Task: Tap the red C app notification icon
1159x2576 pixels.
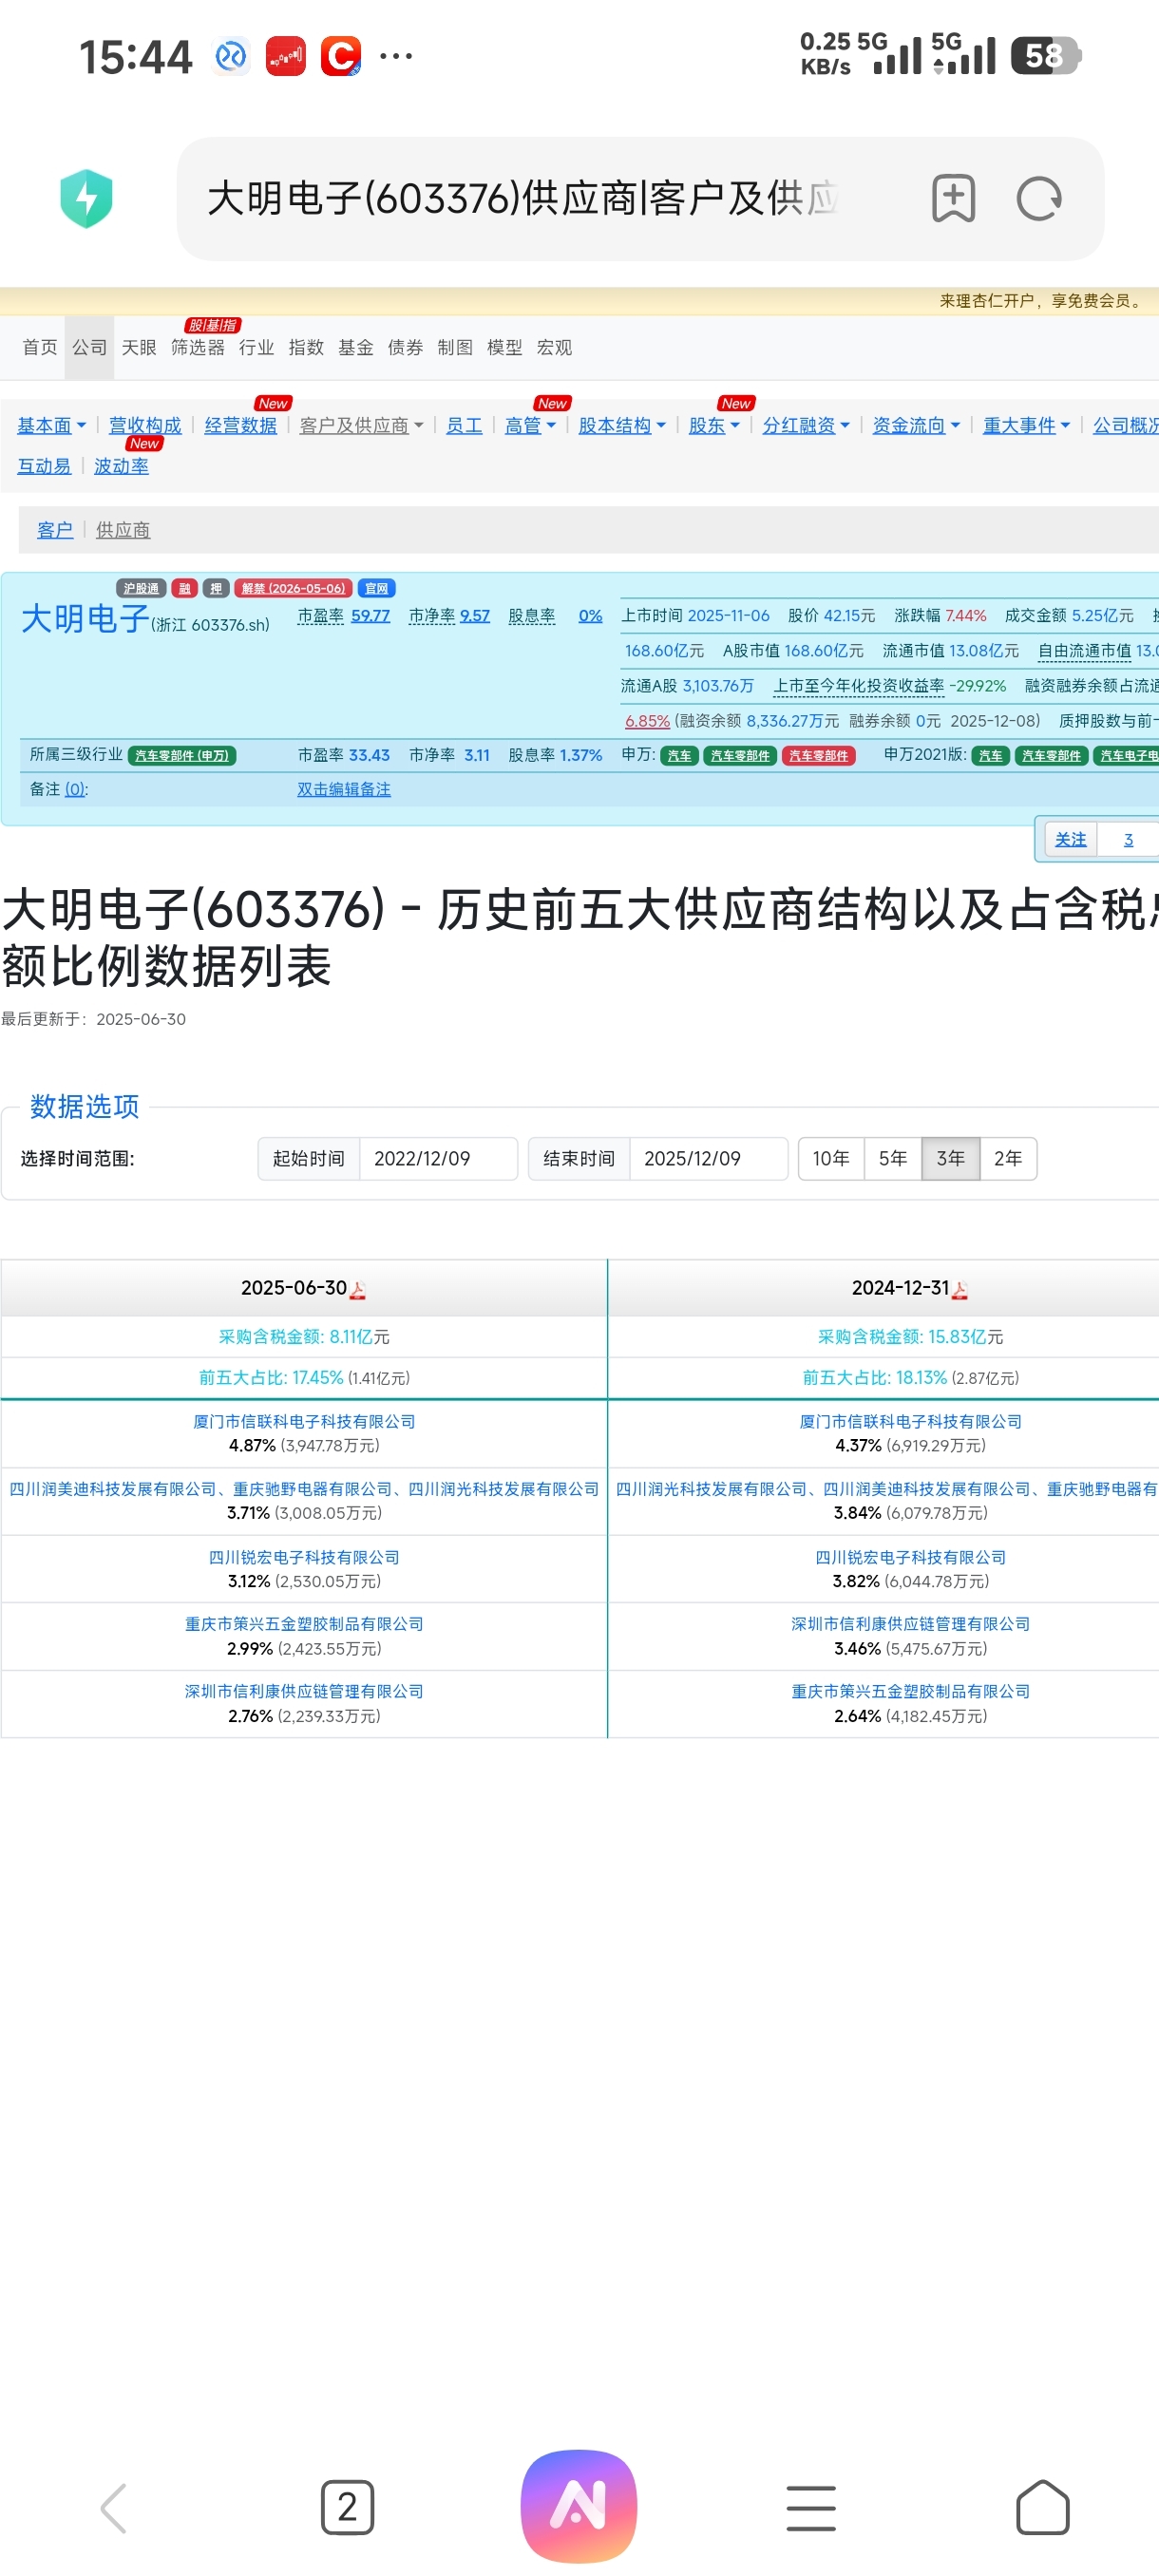Action: (341, 56)
